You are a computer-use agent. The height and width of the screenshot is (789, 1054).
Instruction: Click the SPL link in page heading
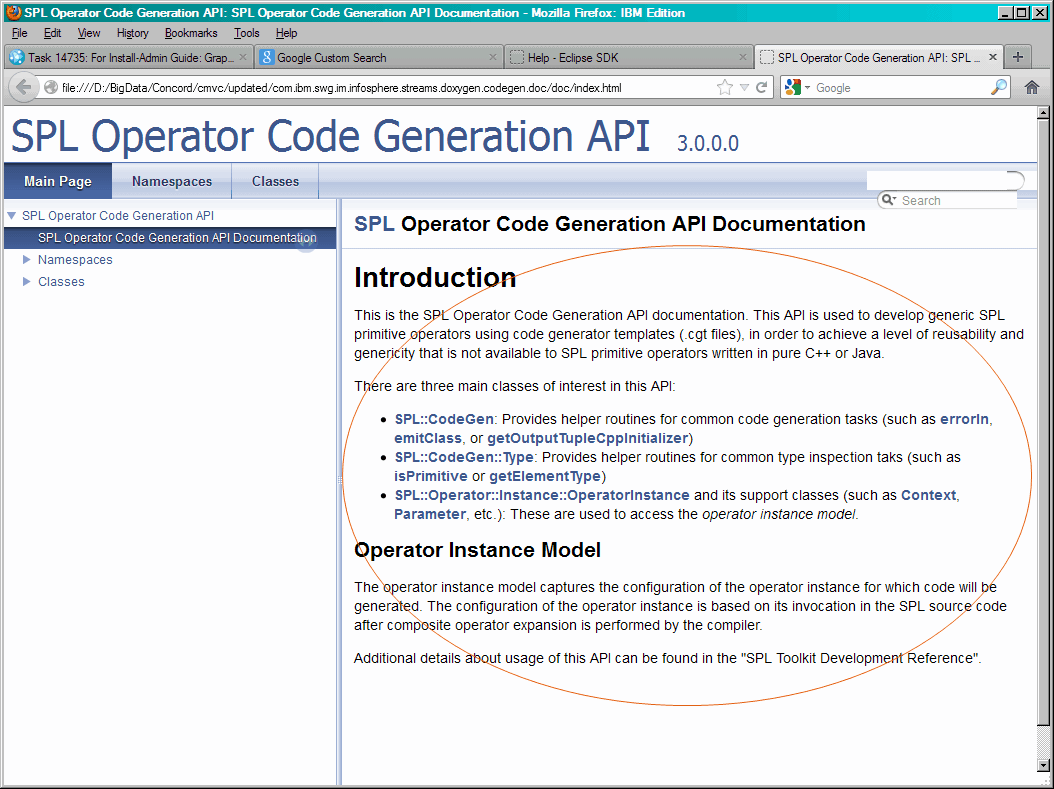click(374, 224)
